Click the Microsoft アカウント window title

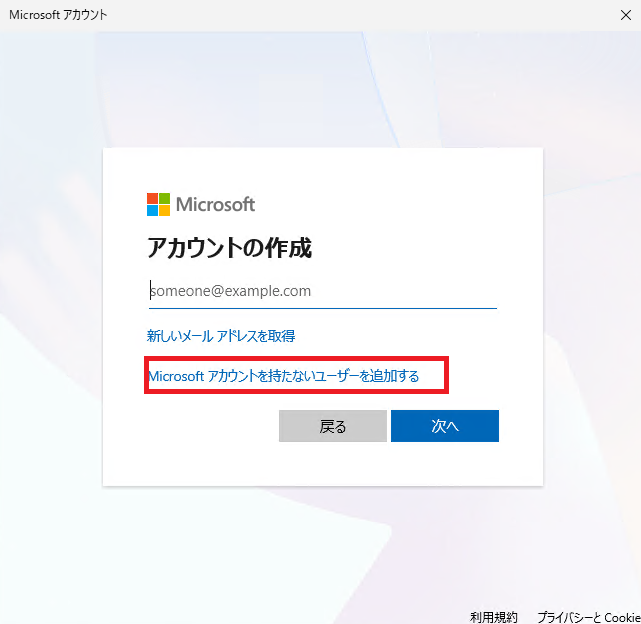click(58, 15)
